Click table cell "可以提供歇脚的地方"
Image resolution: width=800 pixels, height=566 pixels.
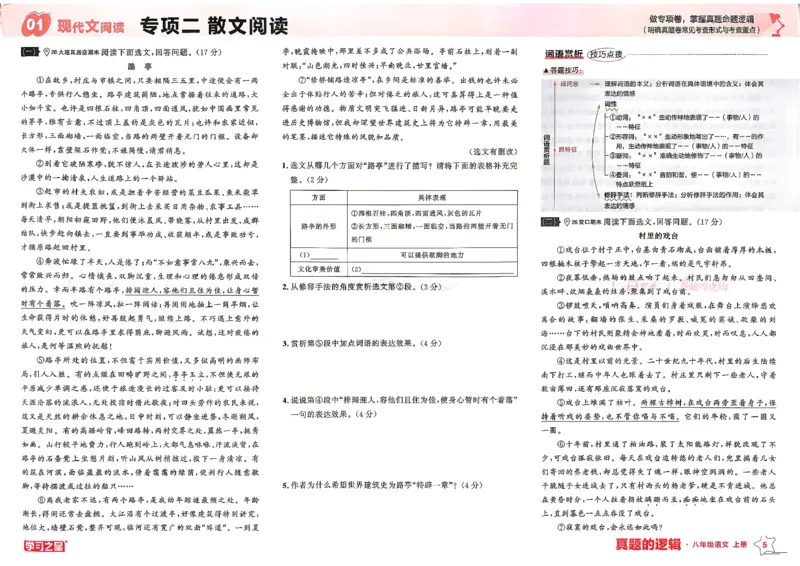[432, 255]
